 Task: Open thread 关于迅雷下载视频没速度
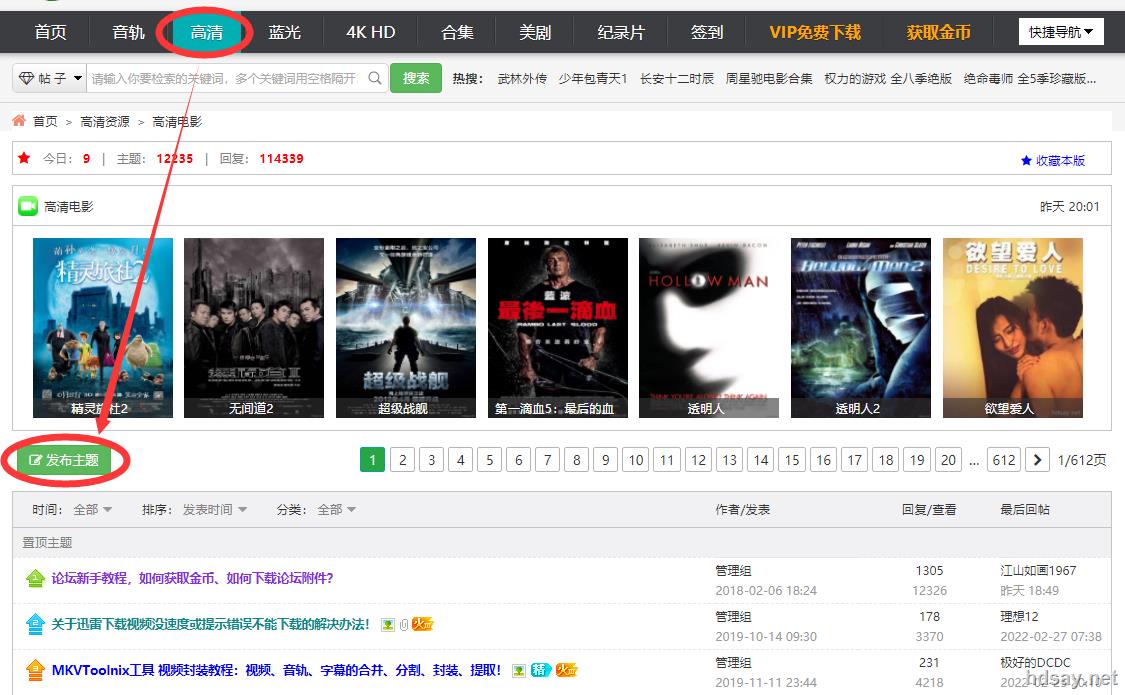(x=210, y=624)
